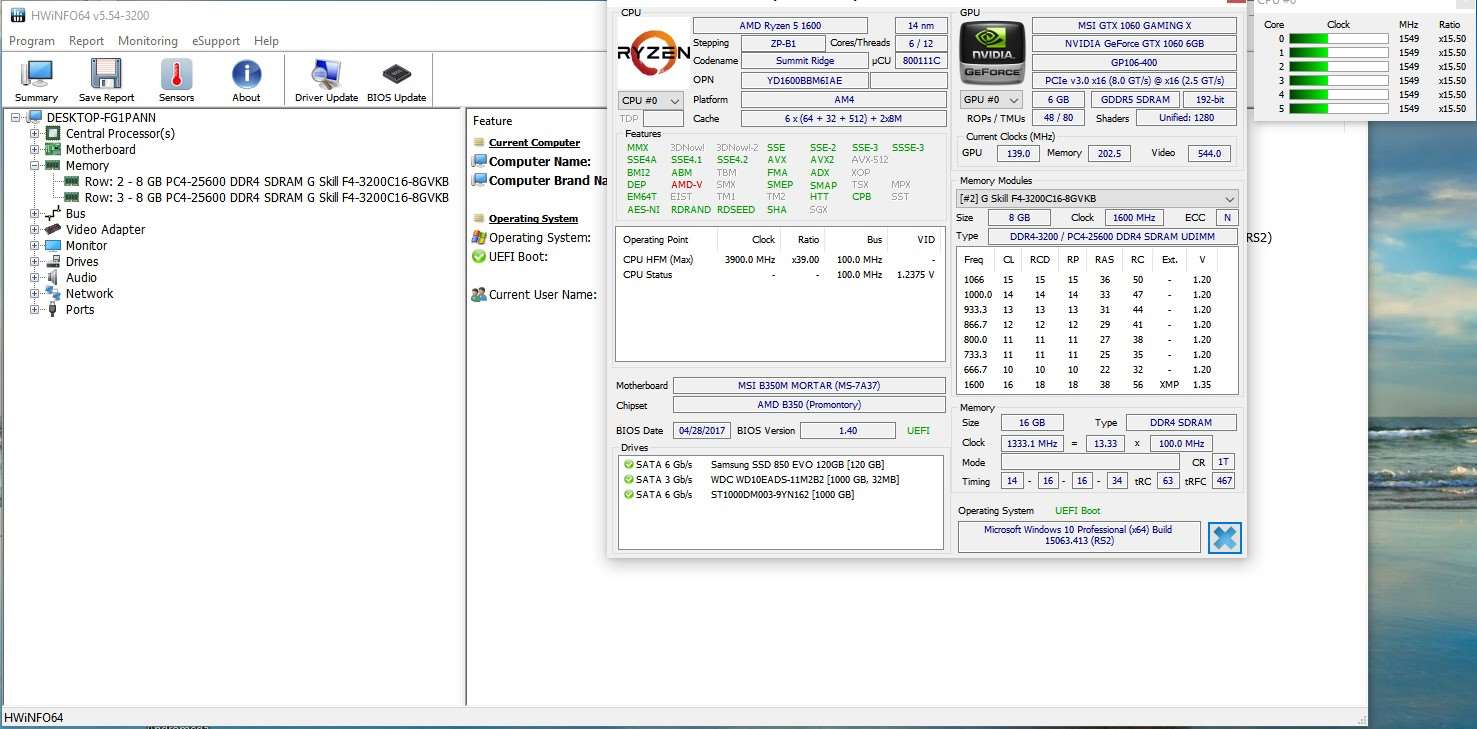Click the Audio speaker icon
The width and height of the screenshot is (1477, 729).
point(54,277)
